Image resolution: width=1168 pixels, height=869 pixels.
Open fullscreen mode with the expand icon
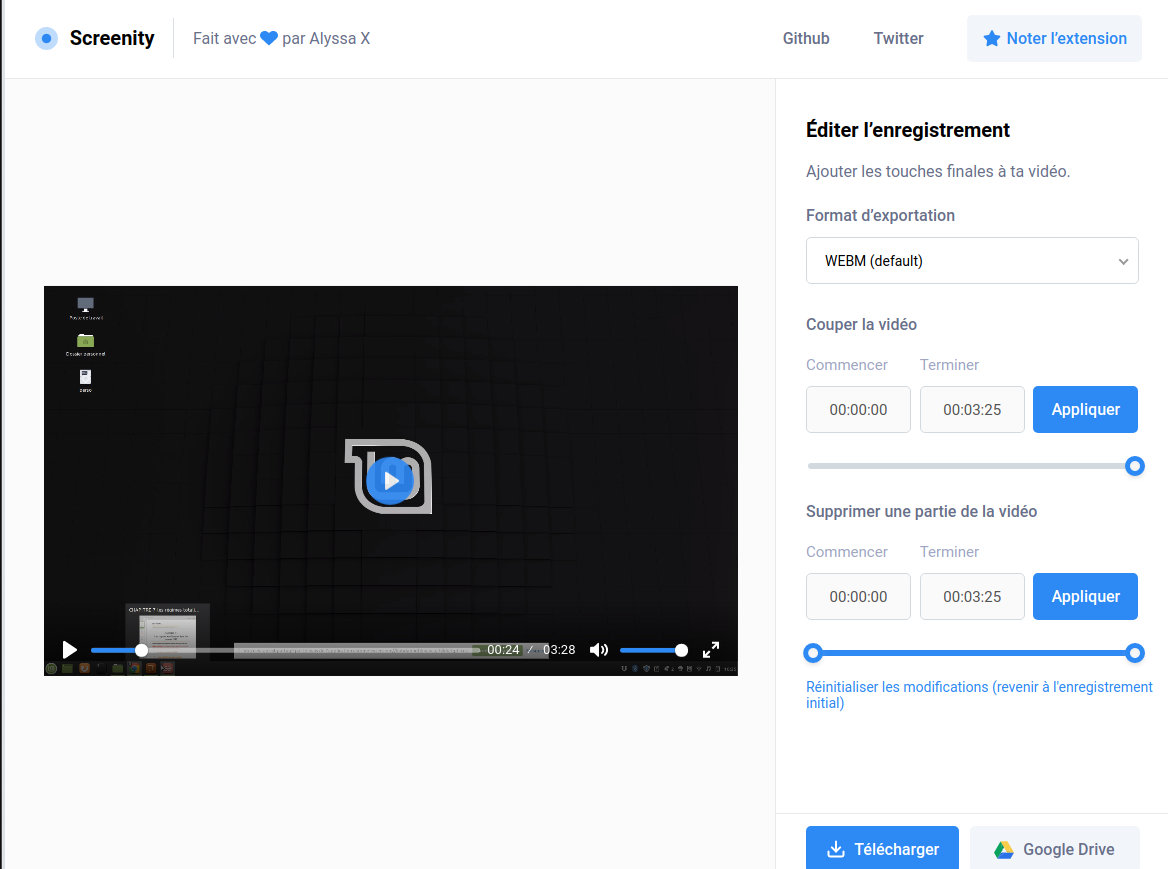point(711,650)
